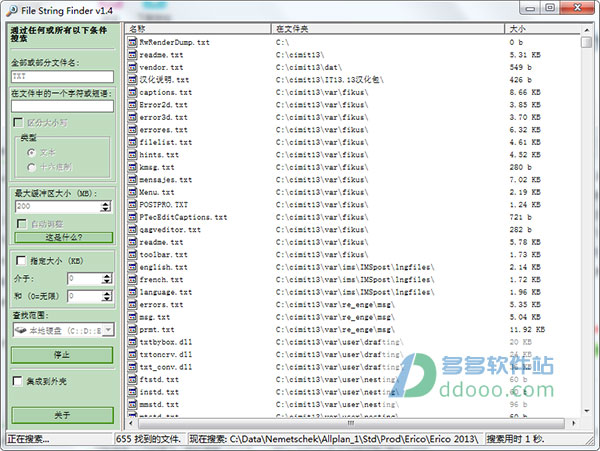Screen dimensions: 600x451
Task: Click the file icon beside ftstd.txt
Action: pos(132,379)
